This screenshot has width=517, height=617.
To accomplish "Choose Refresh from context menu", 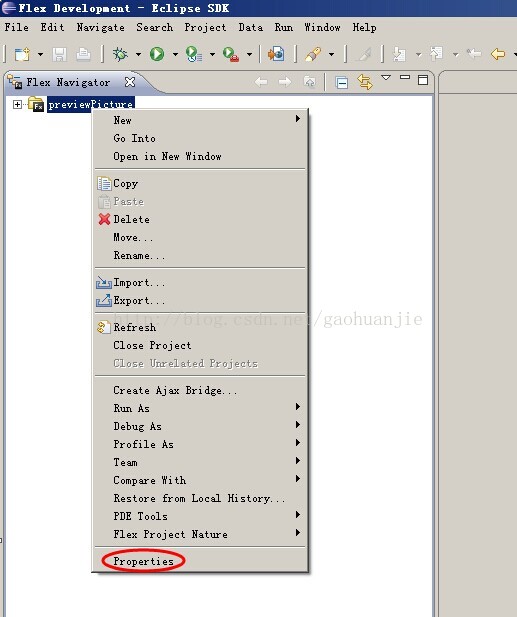I will (200, 327).
